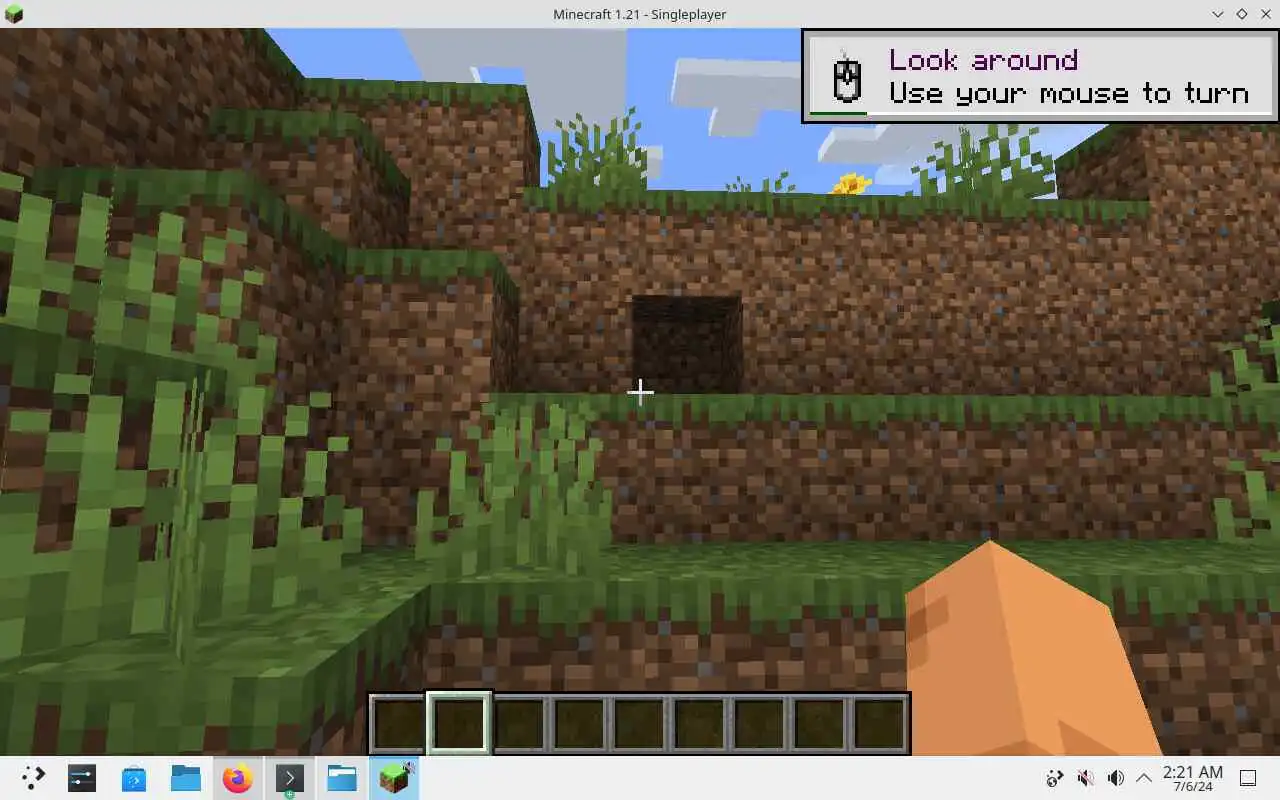Open the blue folder file manager launcher
The image size is (1280, 800).
tap(186, 778)
